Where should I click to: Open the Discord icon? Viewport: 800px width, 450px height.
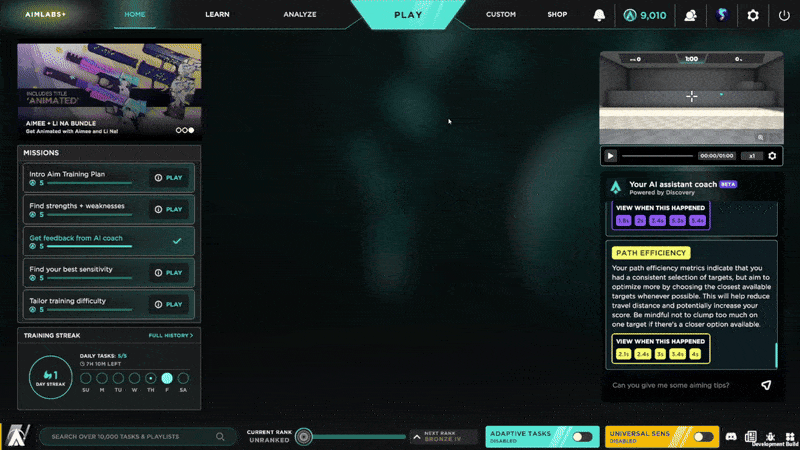click(731, 437)
